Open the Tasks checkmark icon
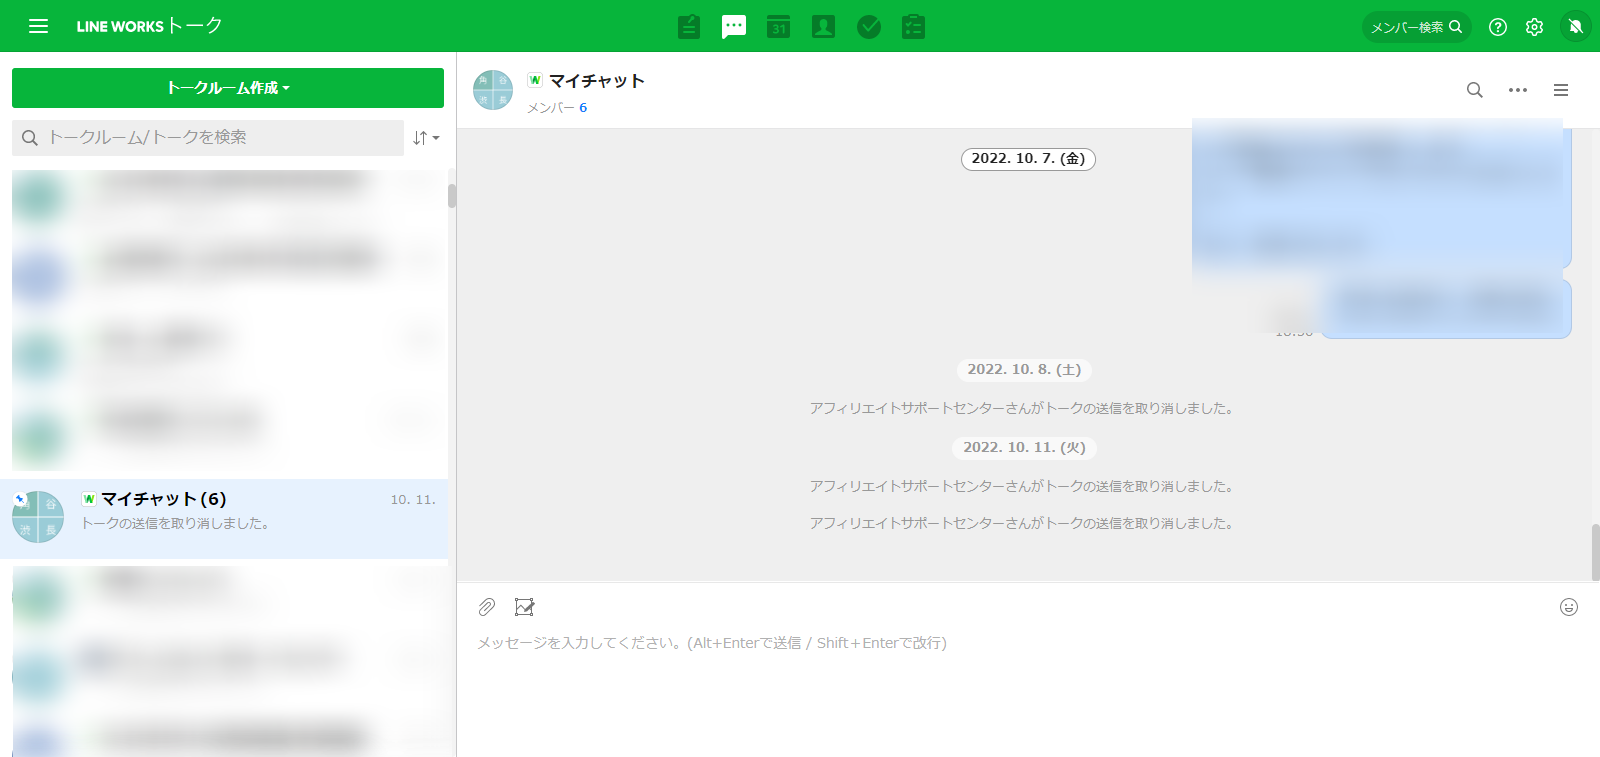This screenshot has width=1600, height=757. [869, 27]
